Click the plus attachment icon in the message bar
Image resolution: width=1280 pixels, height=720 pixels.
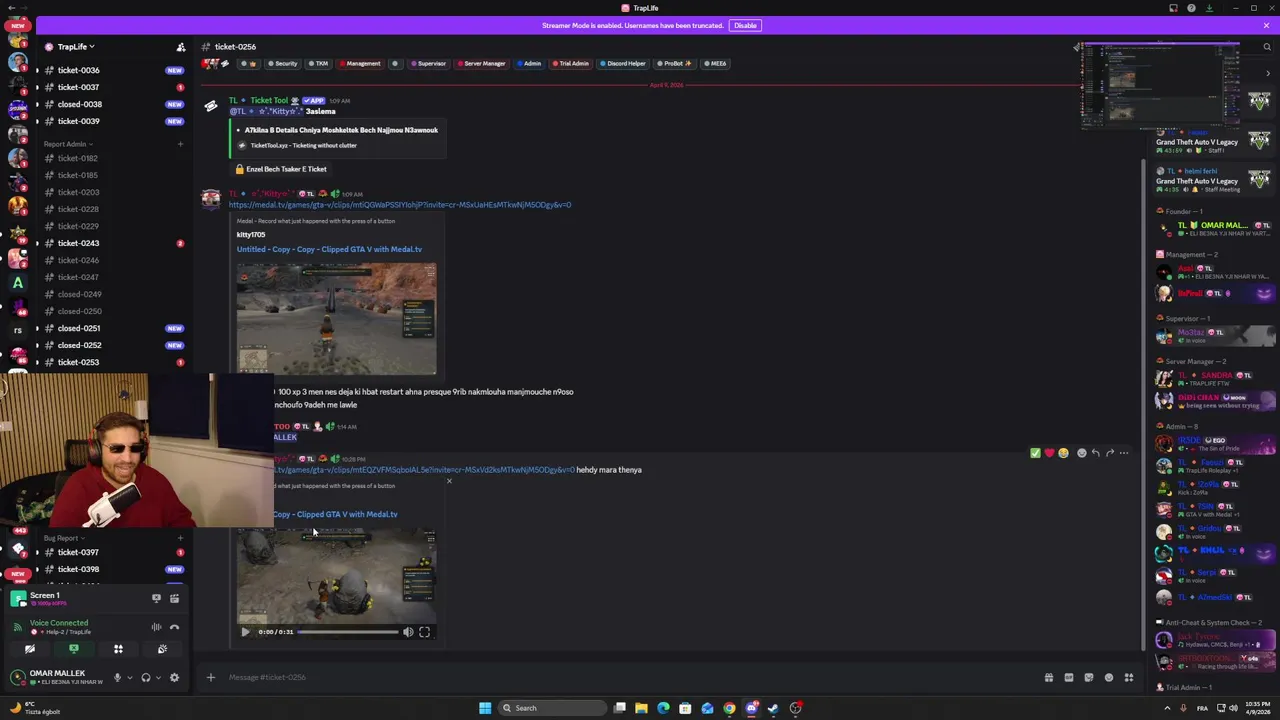210,677
